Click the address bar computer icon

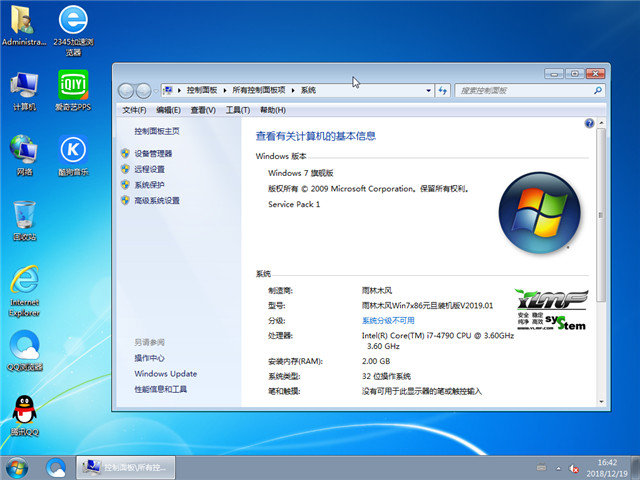point(168,90)
